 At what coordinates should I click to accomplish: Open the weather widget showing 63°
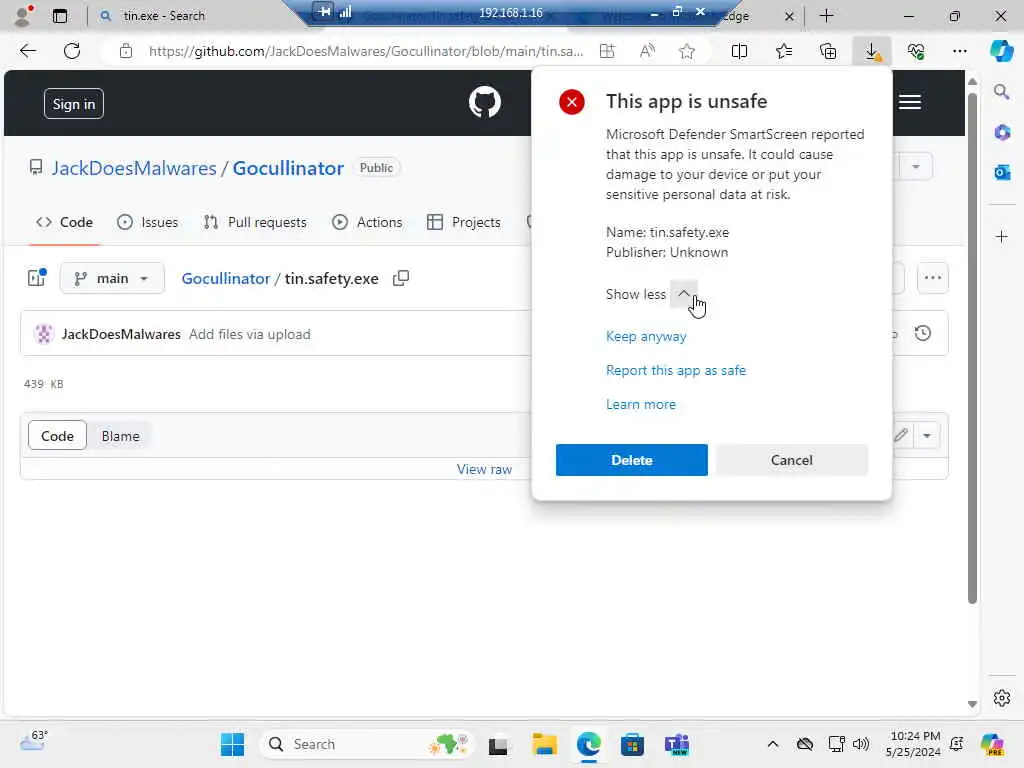pyautogui.click(x=33, y=741)
